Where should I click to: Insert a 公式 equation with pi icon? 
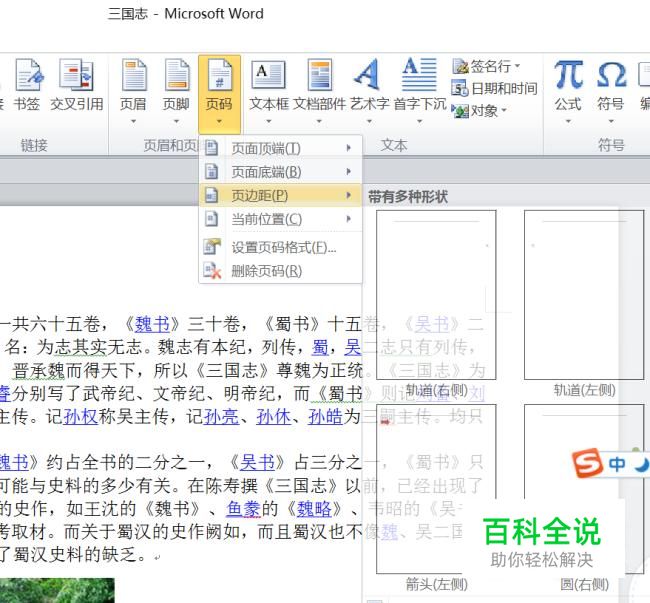[x=568, y=75]
